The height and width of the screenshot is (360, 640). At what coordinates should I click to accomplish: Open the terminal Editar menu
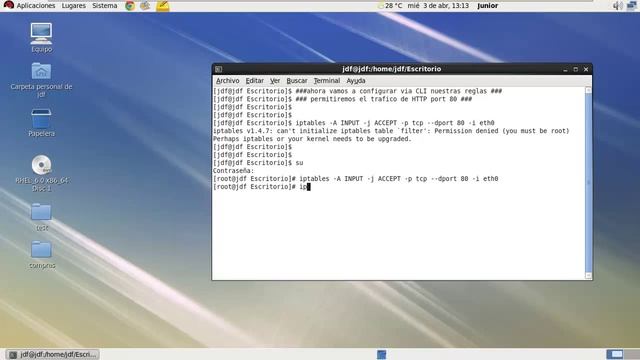point(255,81)
